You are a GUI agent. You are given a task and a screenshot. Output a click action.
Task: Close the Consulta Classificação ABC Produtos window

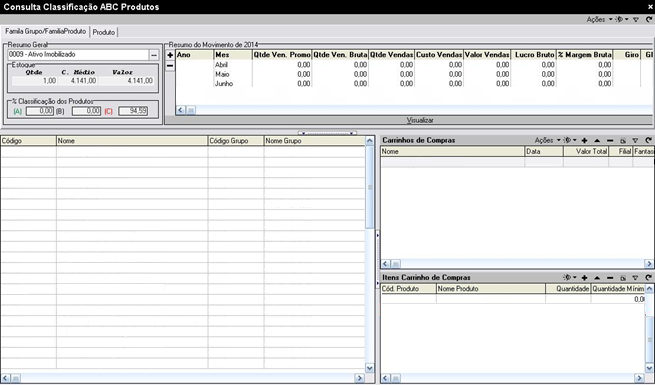pyautogui.click(x=650, y=7)
